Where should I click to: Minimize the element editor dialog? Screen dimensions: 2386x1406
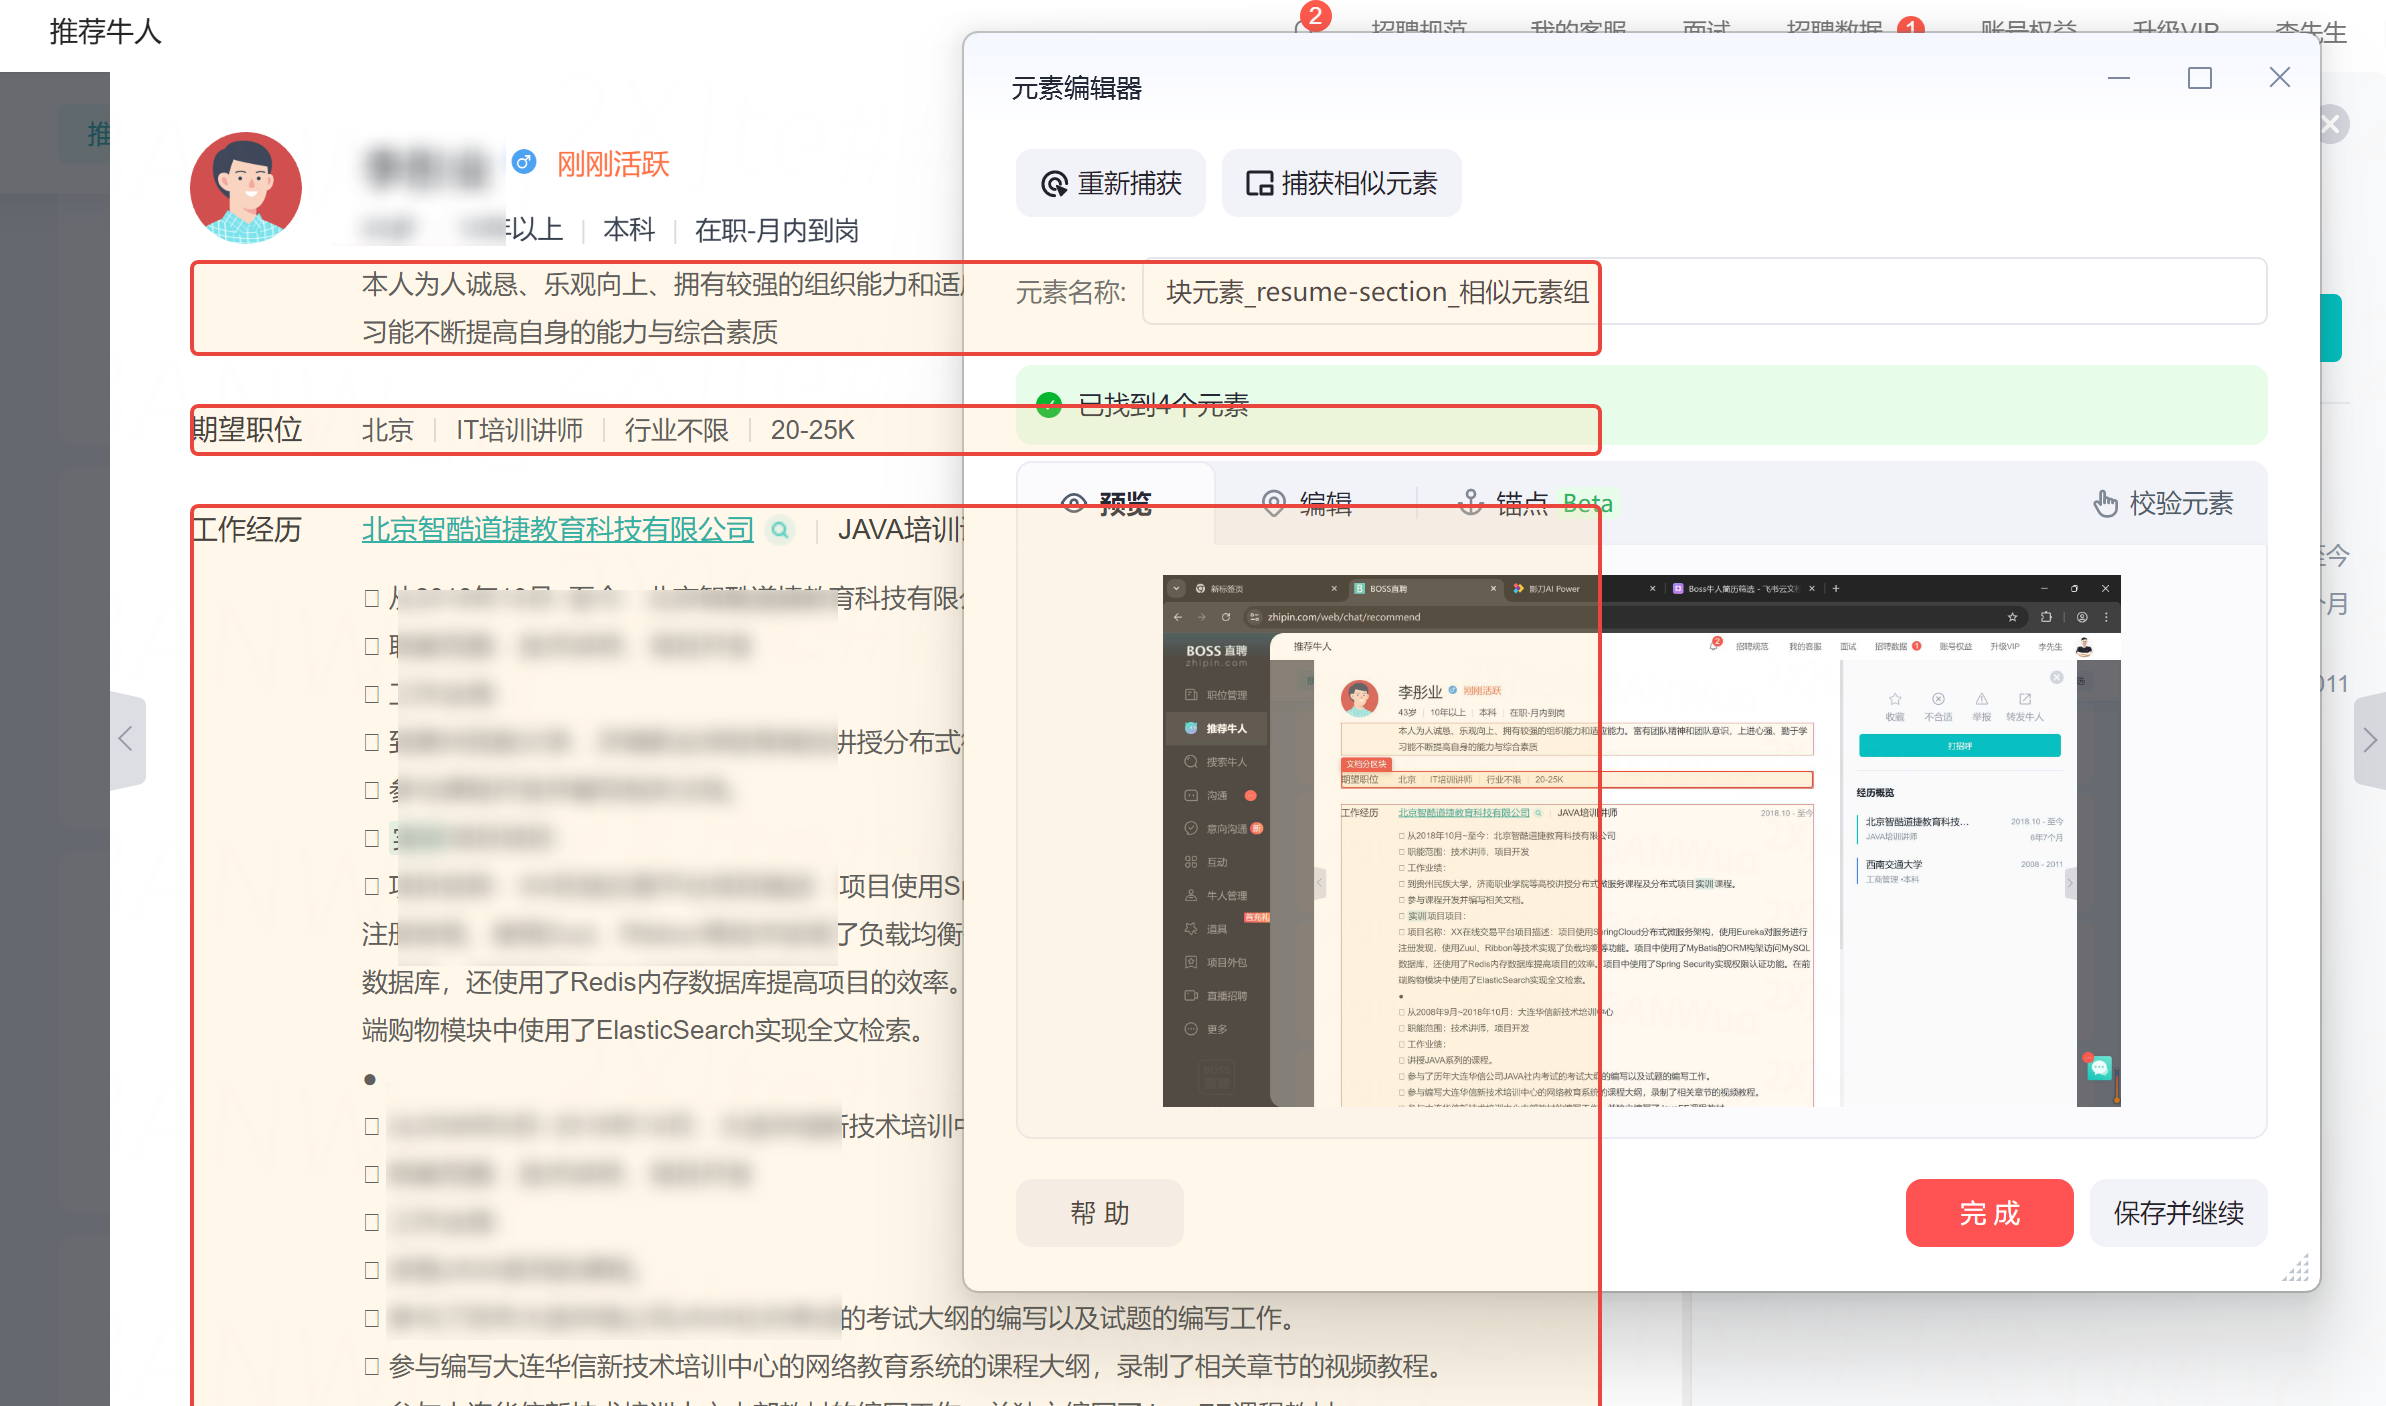pyautogui.click(x=2119, y=78)
